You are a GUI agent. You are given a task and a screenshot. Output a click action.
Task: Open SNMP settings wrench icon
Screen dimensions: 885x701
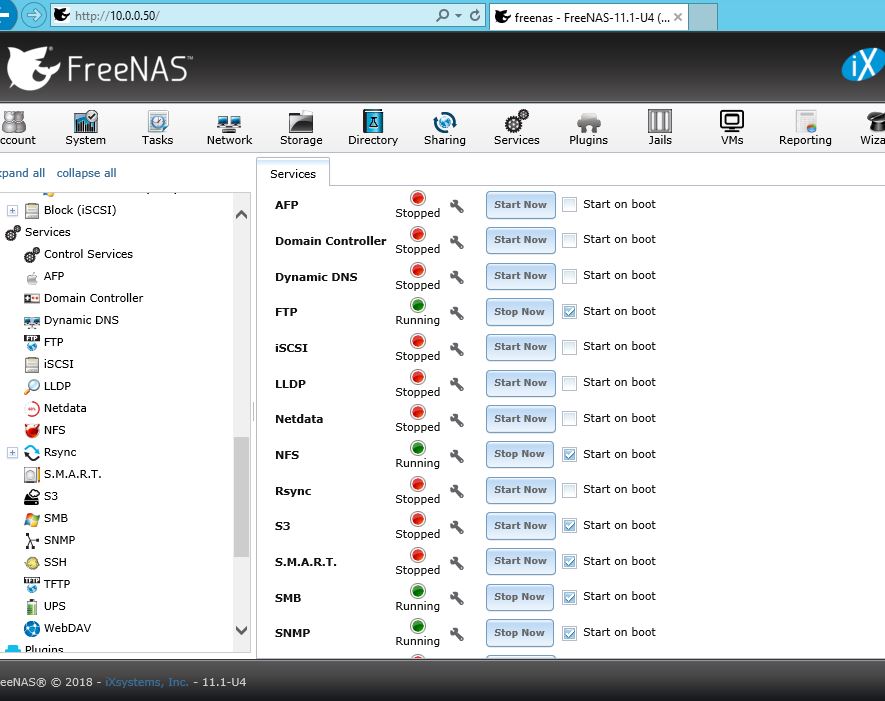coord(457,634)
